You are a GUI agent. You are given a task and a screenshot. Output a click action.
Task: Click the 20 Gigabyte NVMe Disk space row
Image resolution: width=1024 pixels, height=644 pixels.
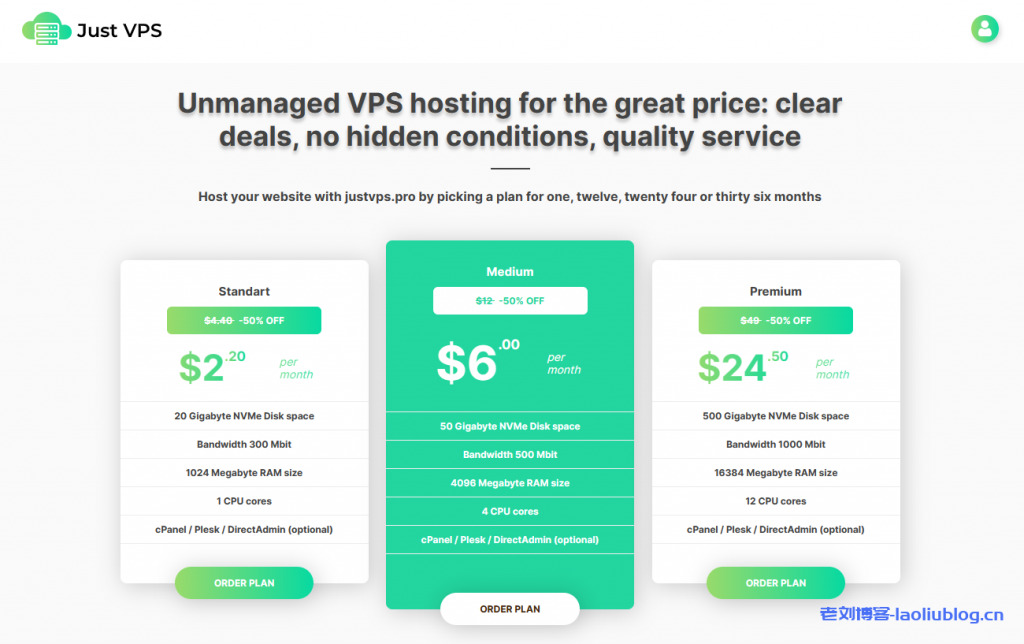[x=244, y=416]
